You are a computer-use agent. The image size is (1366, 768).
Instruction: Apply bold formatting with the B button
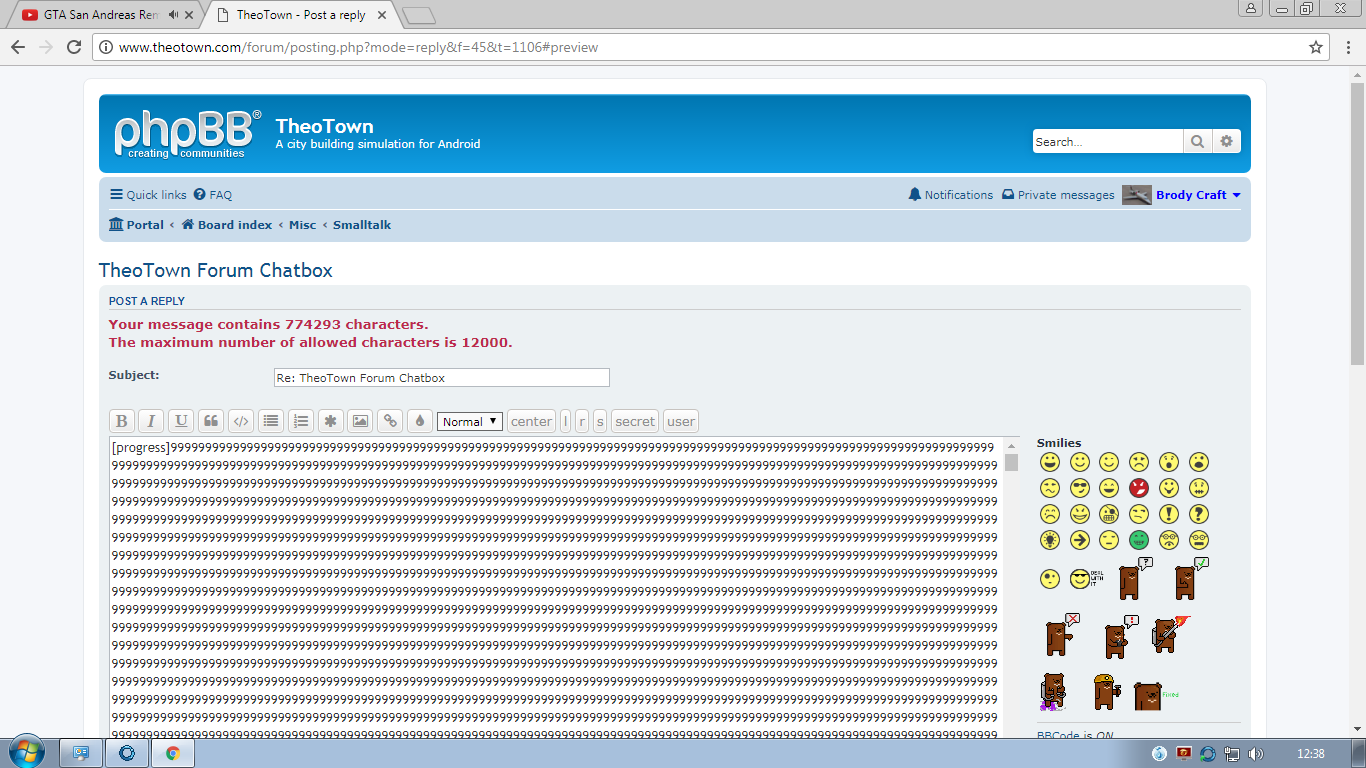121,421
